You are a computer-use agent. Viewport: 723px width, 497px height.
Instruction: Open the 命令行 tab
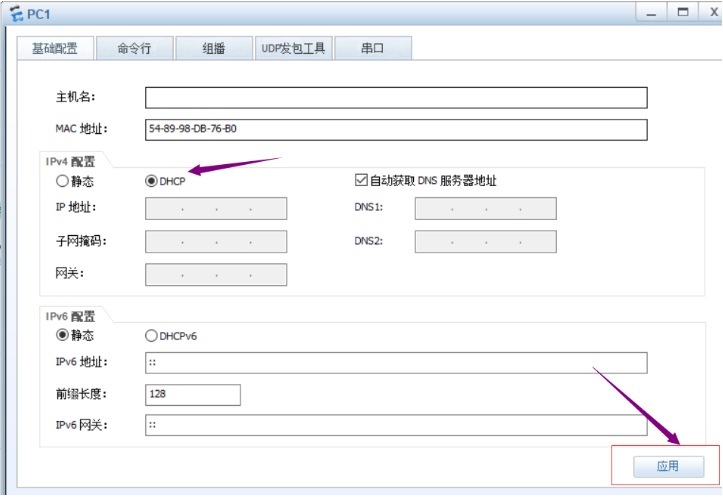pos(135,48)
